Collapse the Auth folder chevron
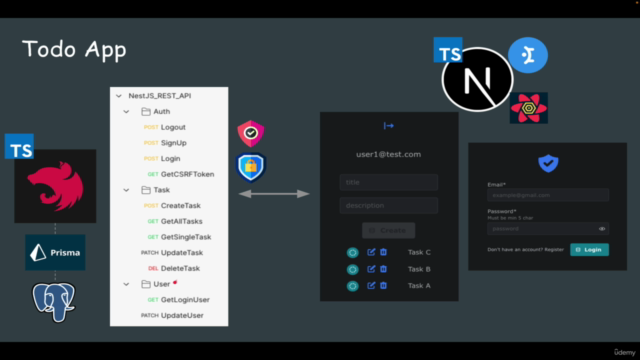The height and width of the screenshot is (360, 640). [x=127, y=111]
